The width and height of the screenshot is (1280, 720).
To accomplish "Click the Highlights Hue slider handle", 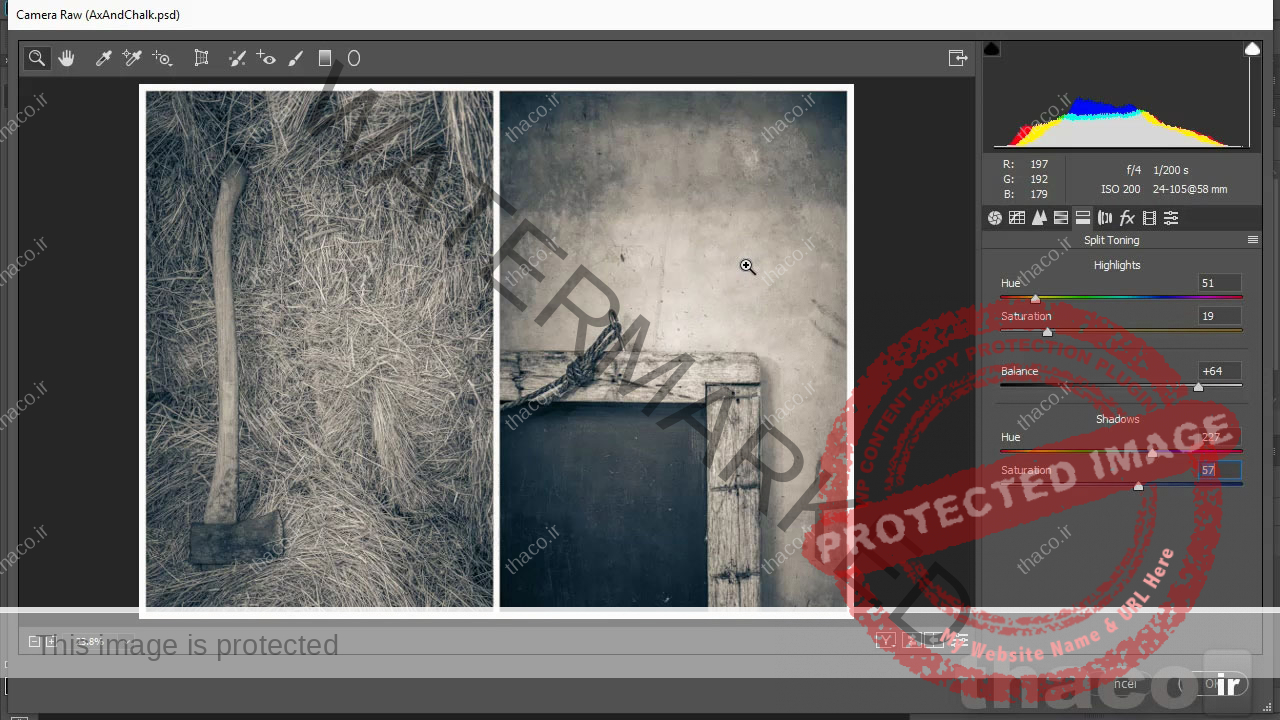I will (1035, 298).
